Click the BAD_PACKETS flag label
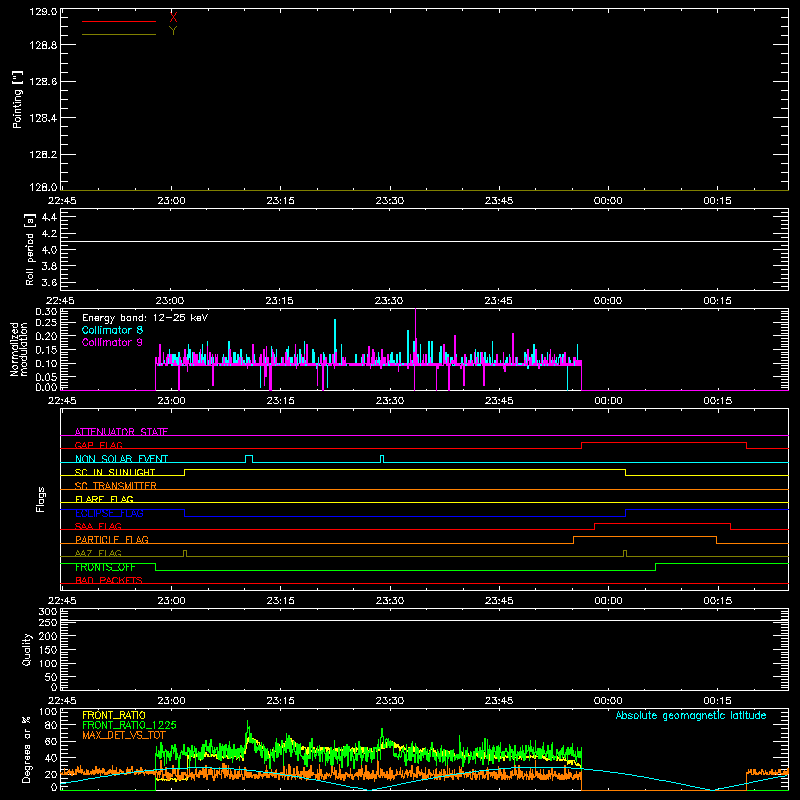The image size is (800, 800). coord(109,580)
